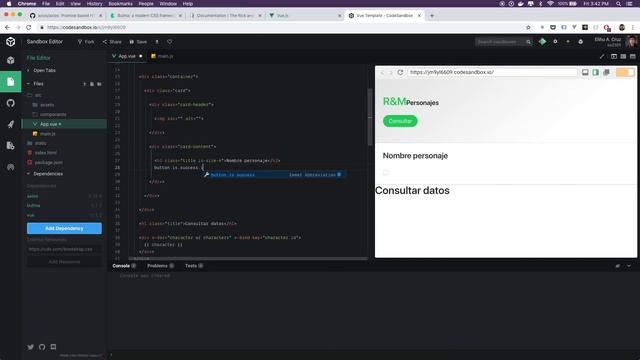Select App.vue in the file tree

click(64, 124)
